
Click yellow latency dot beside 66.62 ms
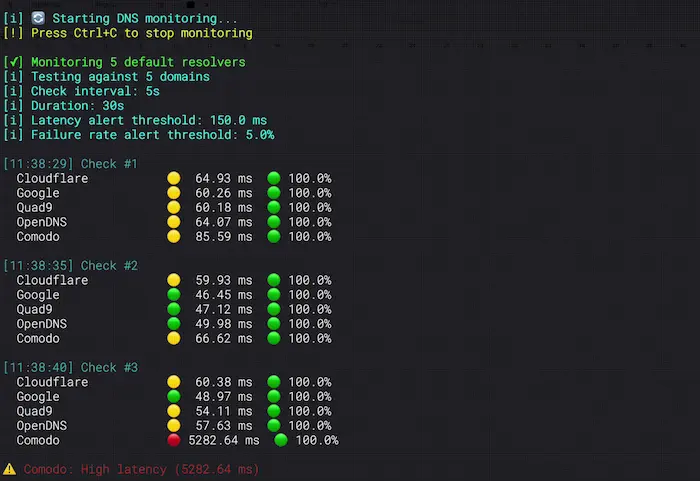(x=174, y=338)
